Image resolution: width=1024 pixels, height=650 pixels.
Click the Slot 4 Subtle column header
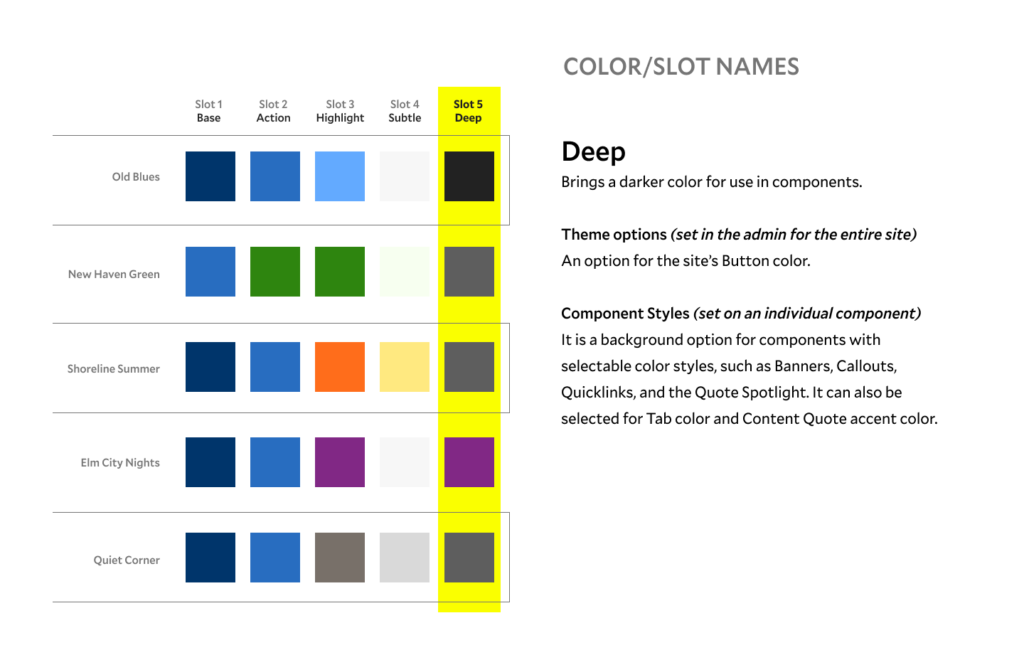click(404, 111)
